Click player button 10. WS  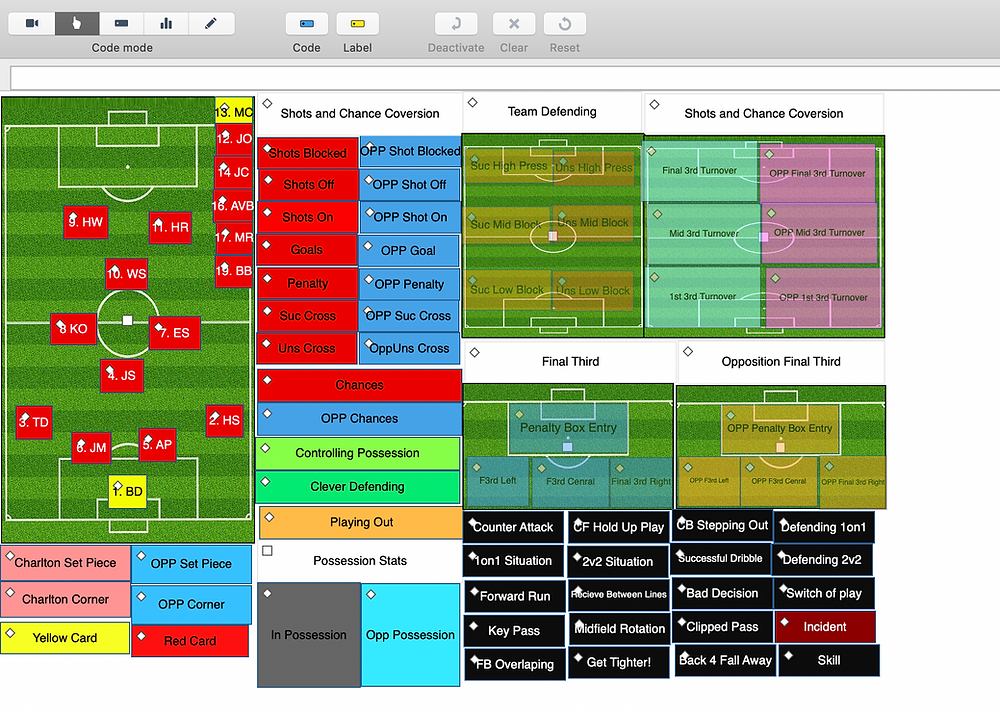point(127,274)
